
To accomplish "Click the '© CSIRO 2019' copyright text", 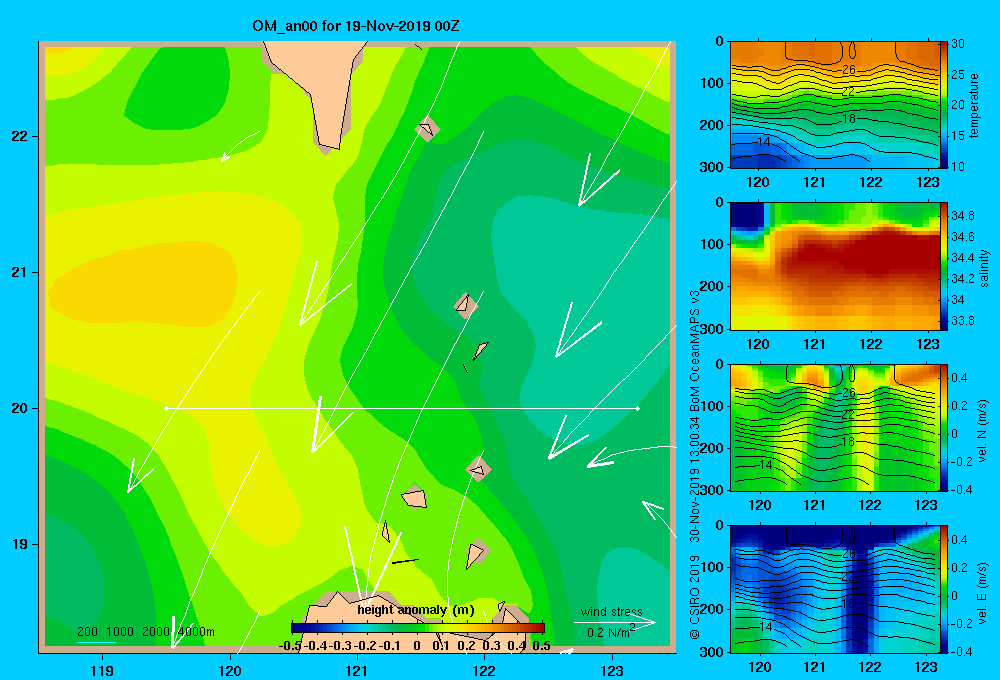I will [695, 598].
